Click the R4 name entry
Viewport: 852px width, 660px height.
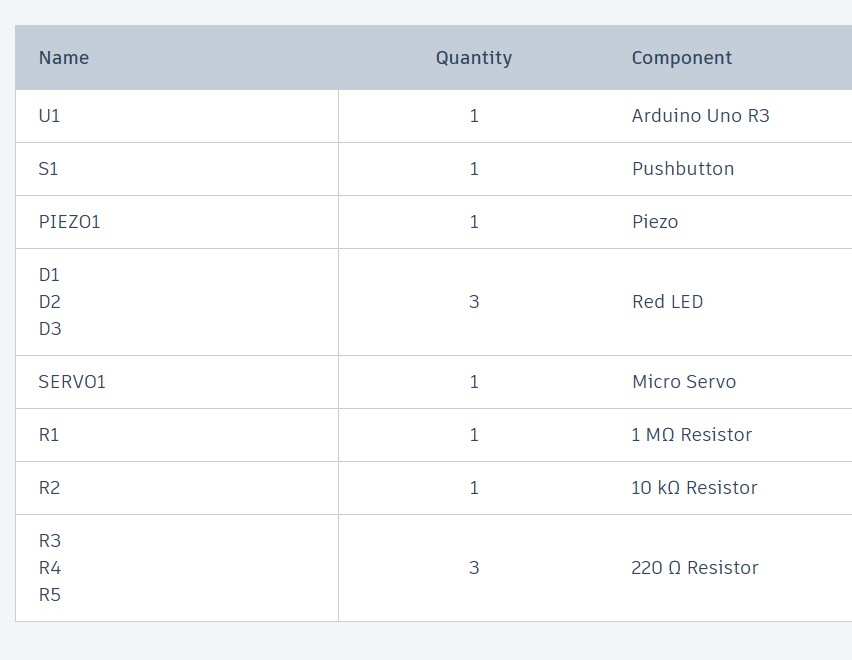(x=49, y=568)
